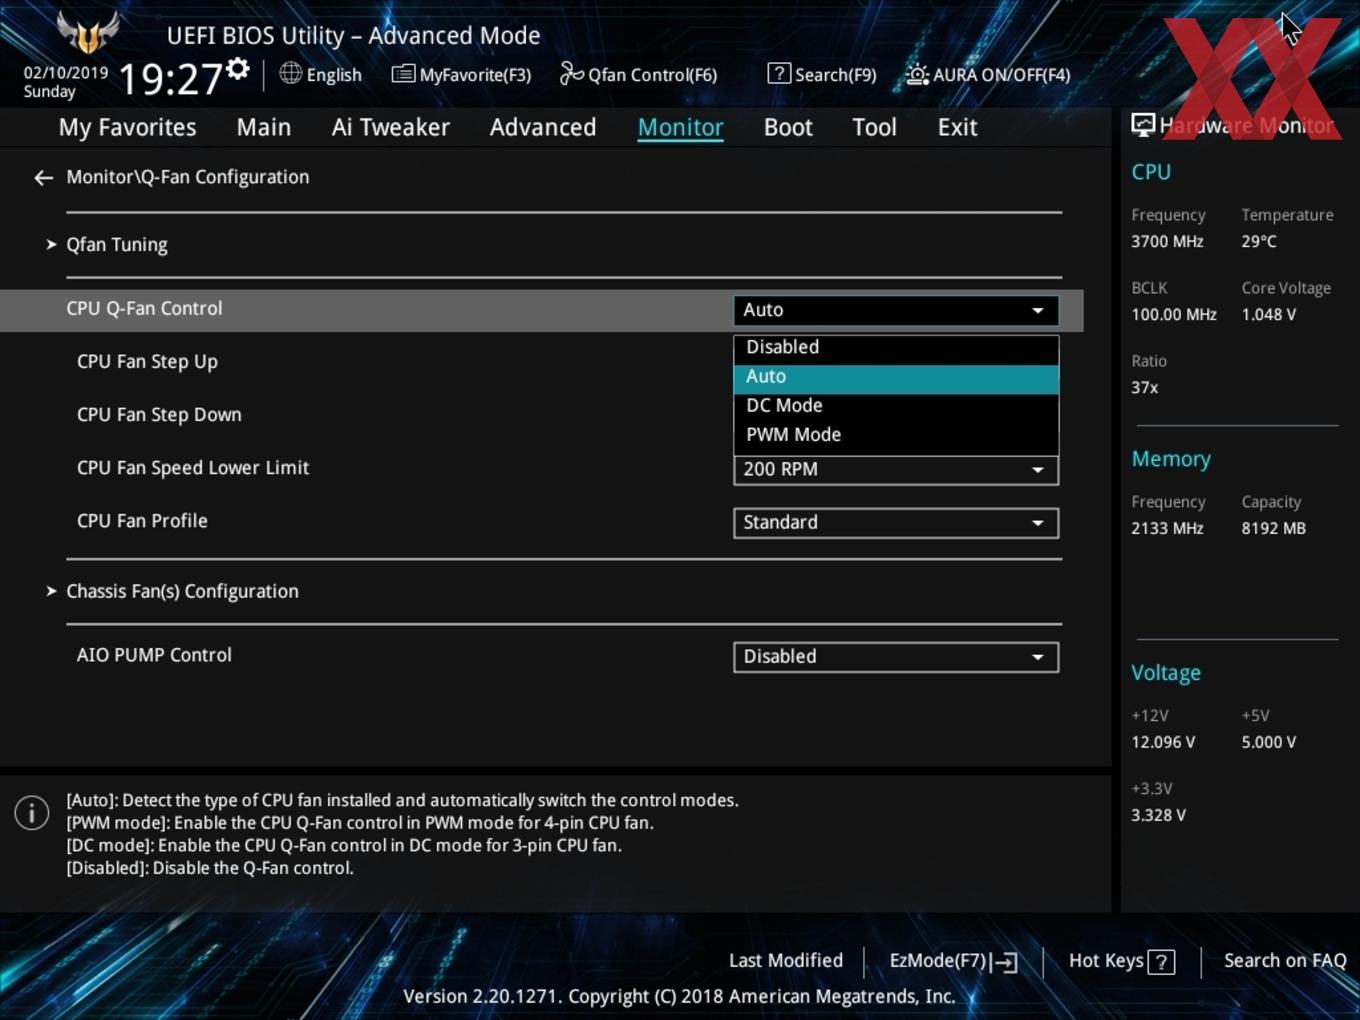The height and width of the screenshot is (1020, 1360).
Task: Select the AIO PUMP Control label
Action: pyautogui.click(x=154, y=655)
